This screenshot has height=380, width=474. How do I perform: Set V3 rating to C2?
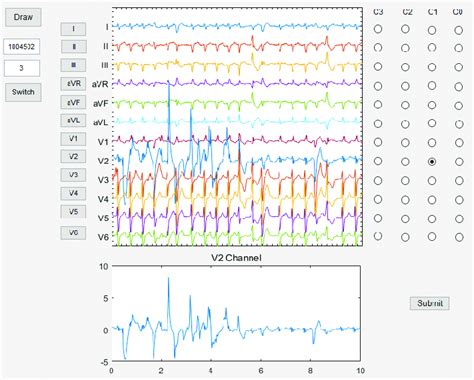click(405, 181)
